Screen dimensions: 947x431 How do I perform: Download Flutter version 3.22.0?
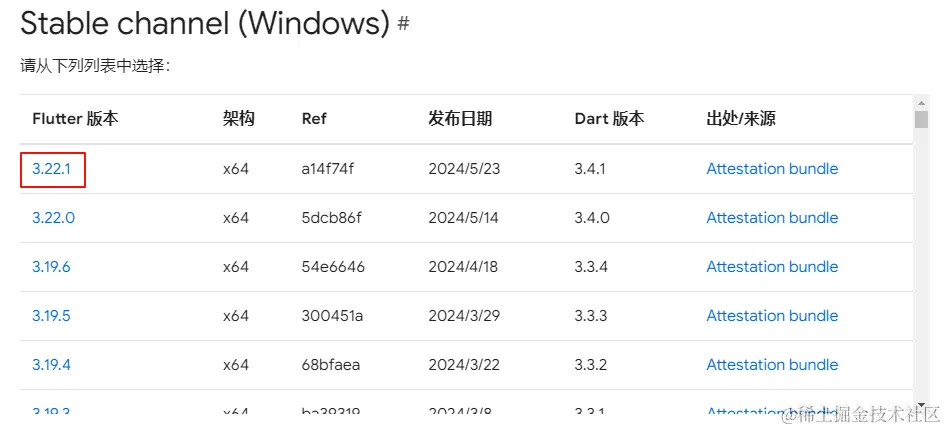coord(53,218)
